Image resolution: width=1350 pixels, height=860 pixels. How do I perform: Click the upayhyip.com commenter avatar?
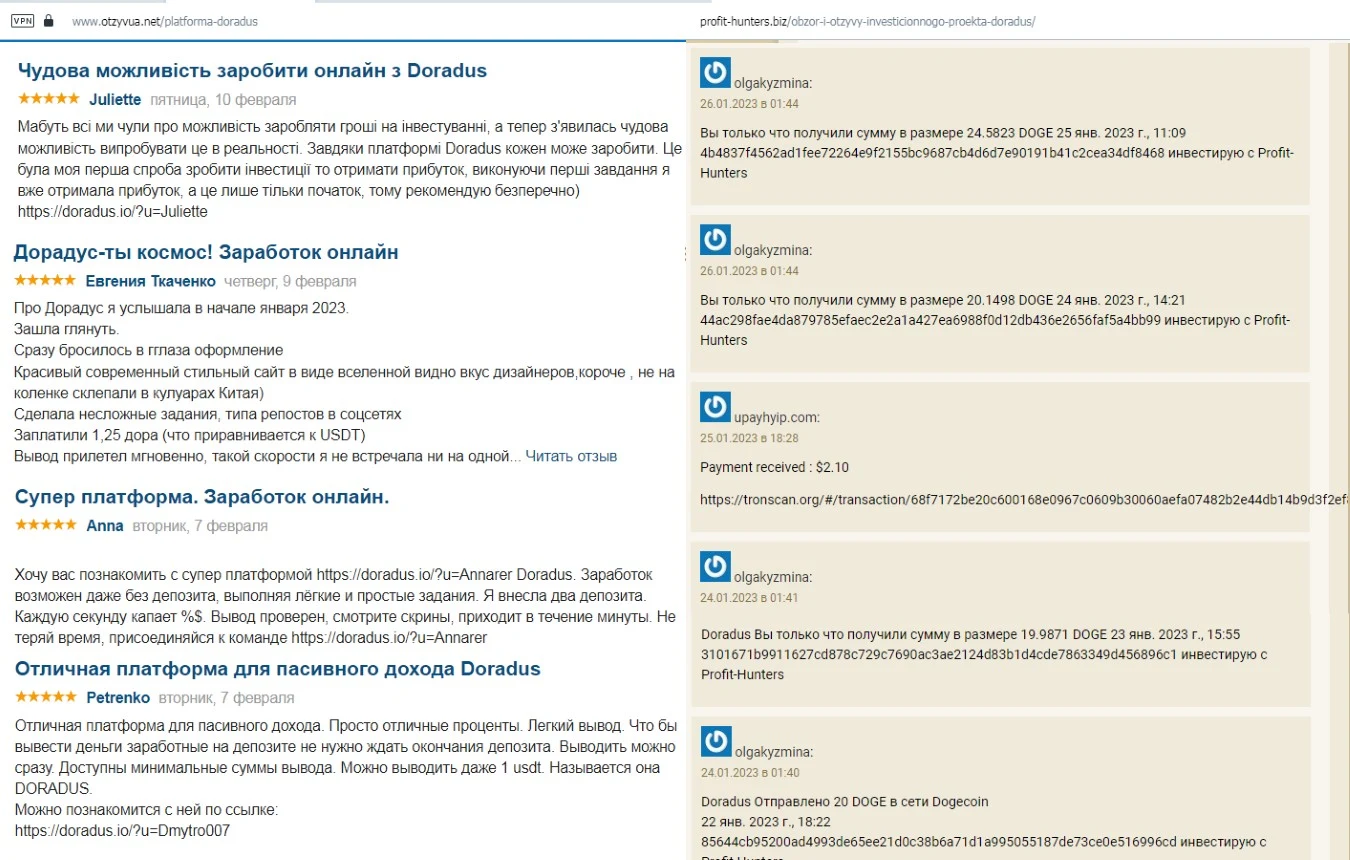coord(715,407)
